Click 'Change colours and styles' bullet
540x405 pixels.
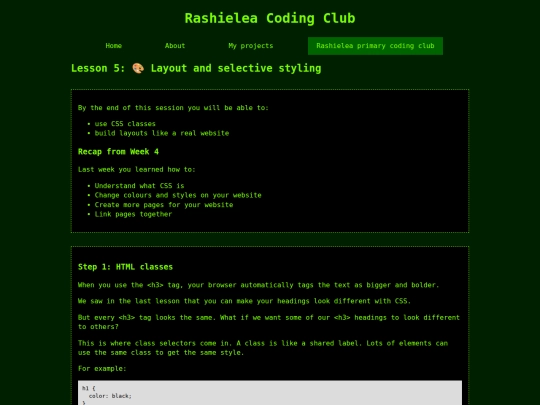click(x=178, y=195)
